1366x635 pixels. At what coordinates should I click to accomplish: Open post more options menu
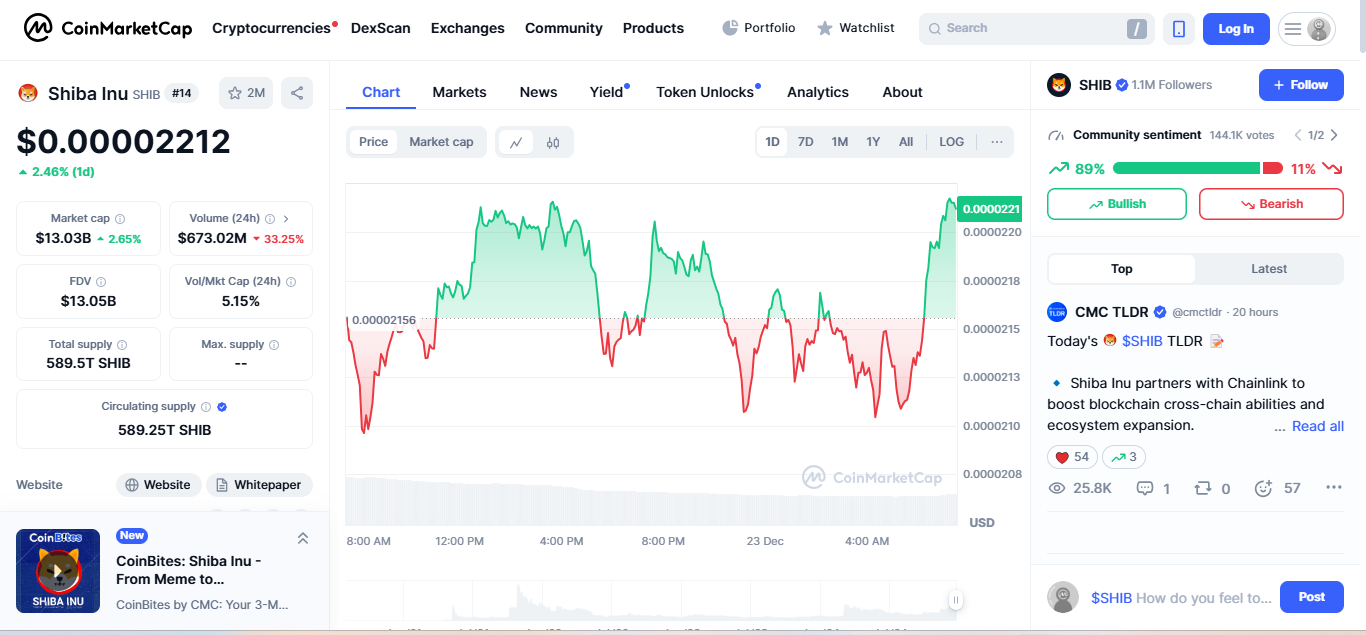[x=1333, y=488]
